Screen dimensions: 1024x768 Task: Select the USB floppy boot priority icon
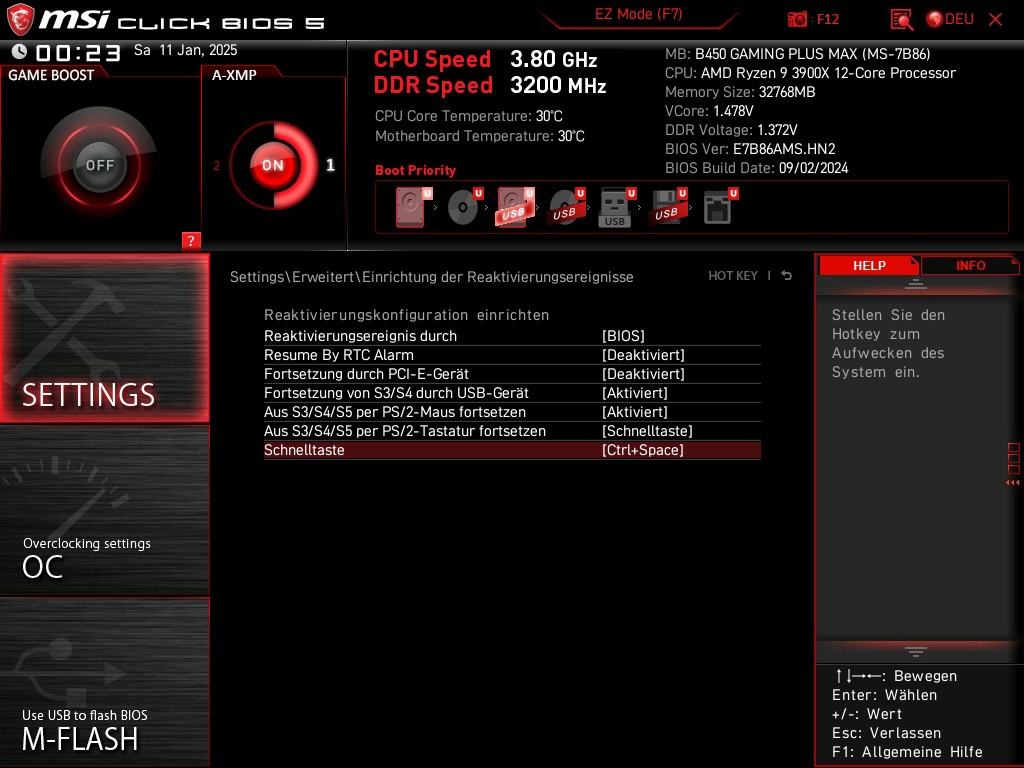click(668, 208)
